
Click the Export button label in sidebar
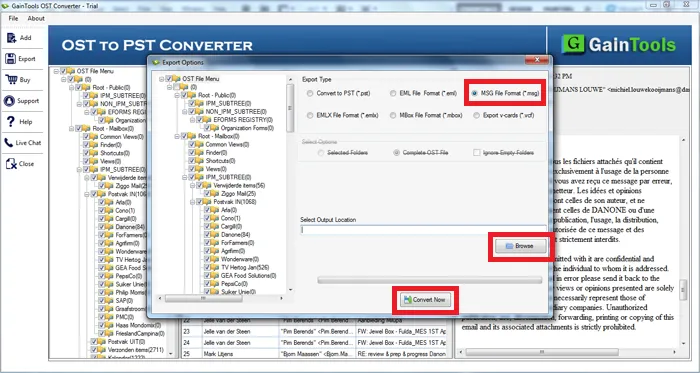pos(27,59)
